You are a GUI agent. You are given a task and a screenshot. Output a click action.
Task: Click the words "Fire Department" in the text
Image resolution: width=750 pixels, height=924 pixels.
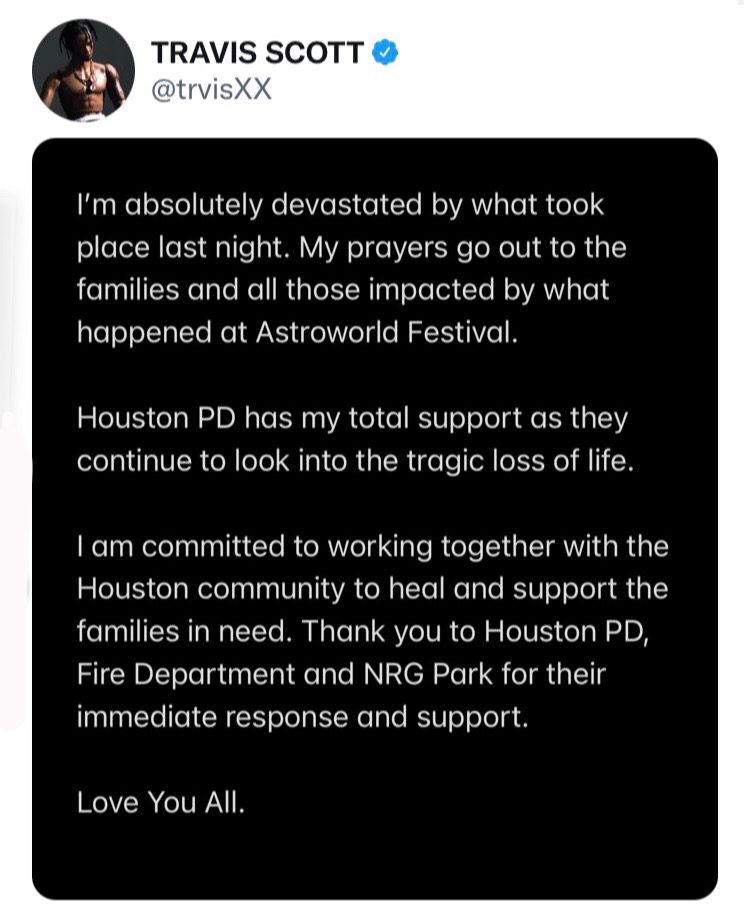[x=186, y=675]
